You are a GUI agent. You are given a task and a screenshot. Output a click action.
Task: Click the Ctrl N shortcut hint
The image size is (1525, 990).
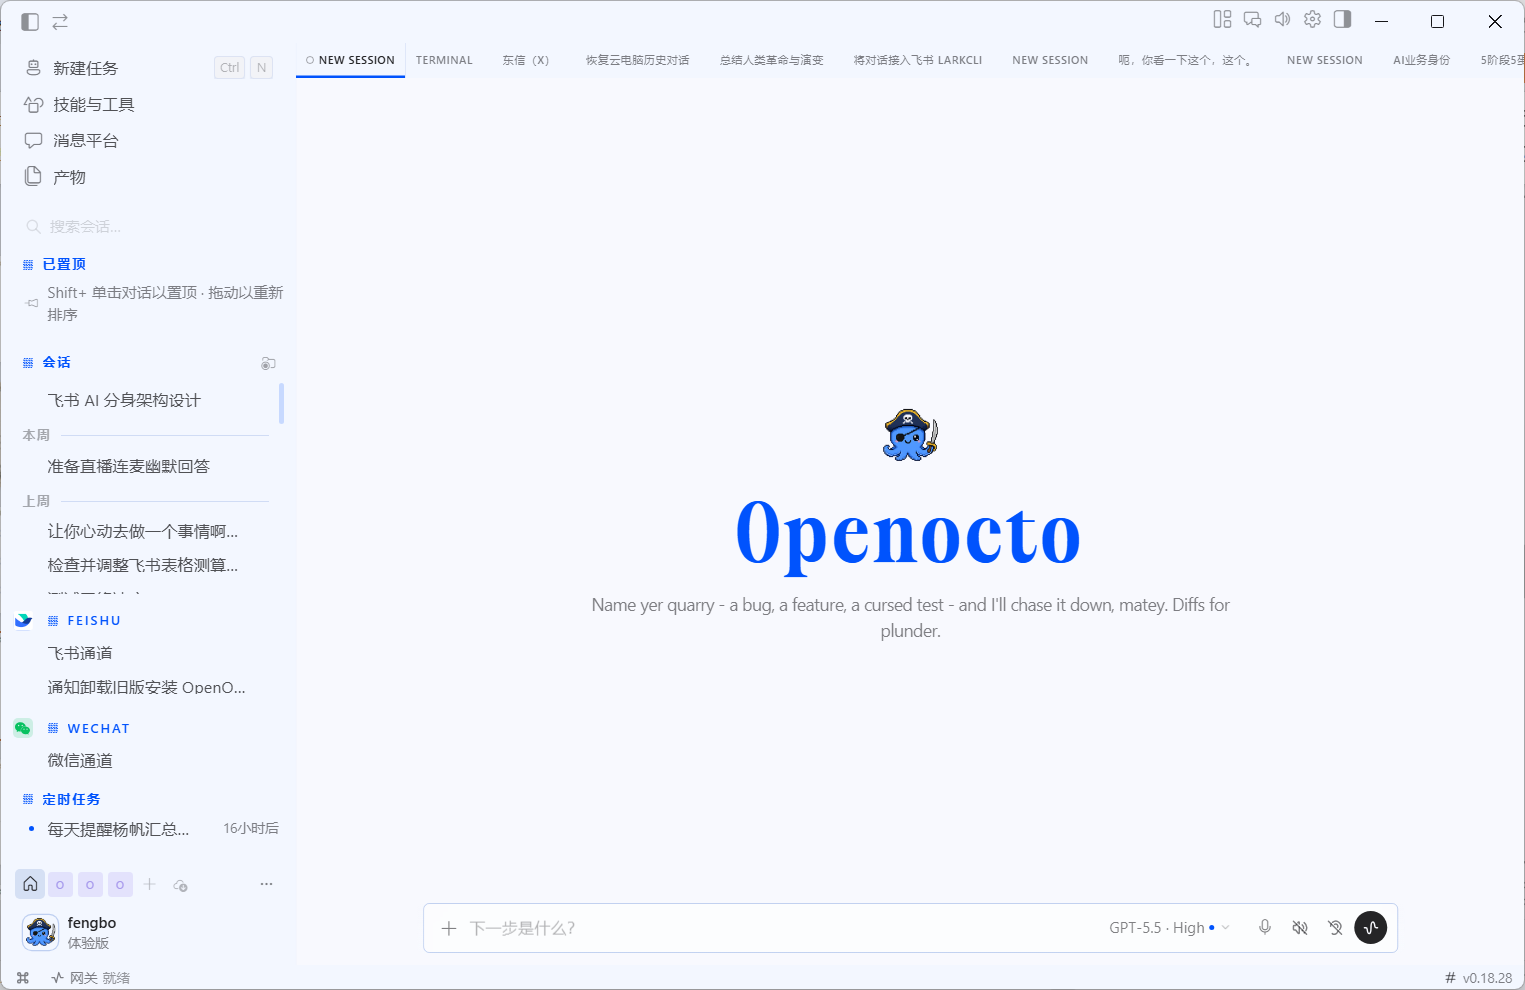[243, 68]
